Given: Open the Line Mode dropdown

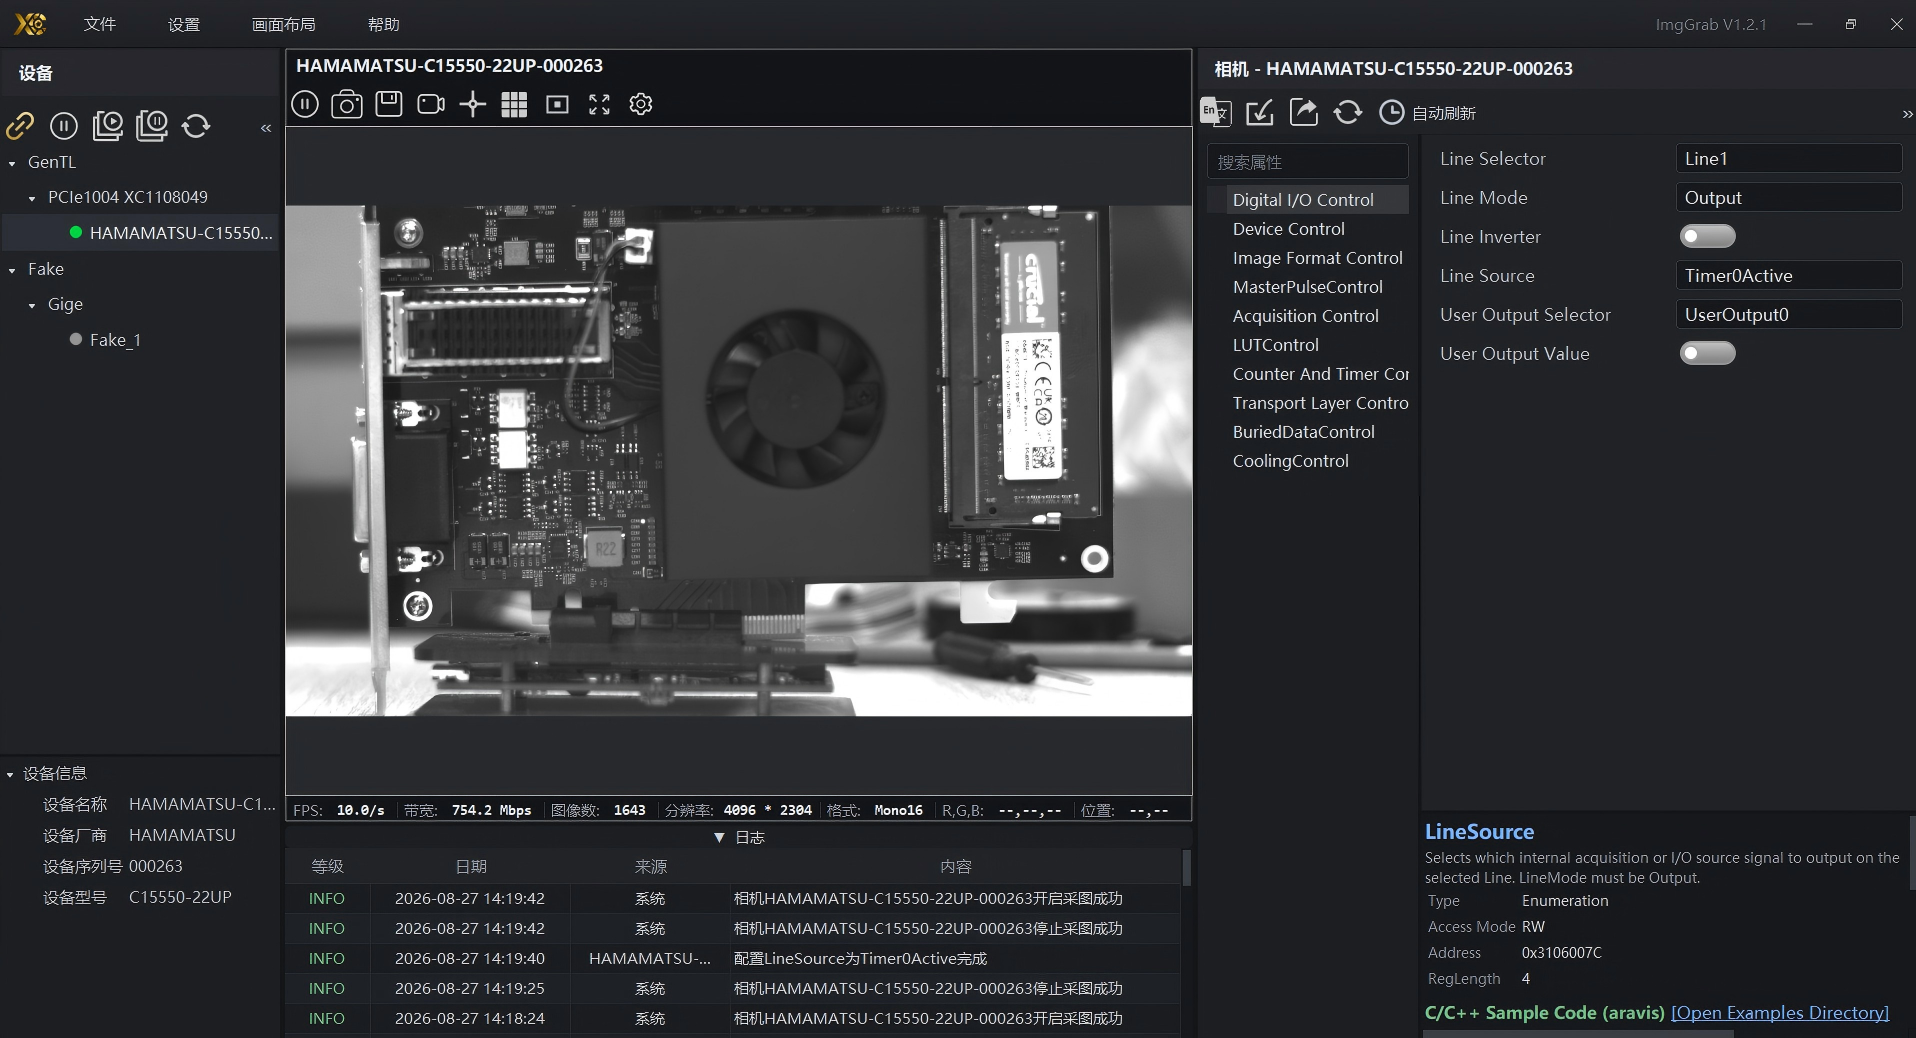Looking at the screenshot, I should 1788,198.
